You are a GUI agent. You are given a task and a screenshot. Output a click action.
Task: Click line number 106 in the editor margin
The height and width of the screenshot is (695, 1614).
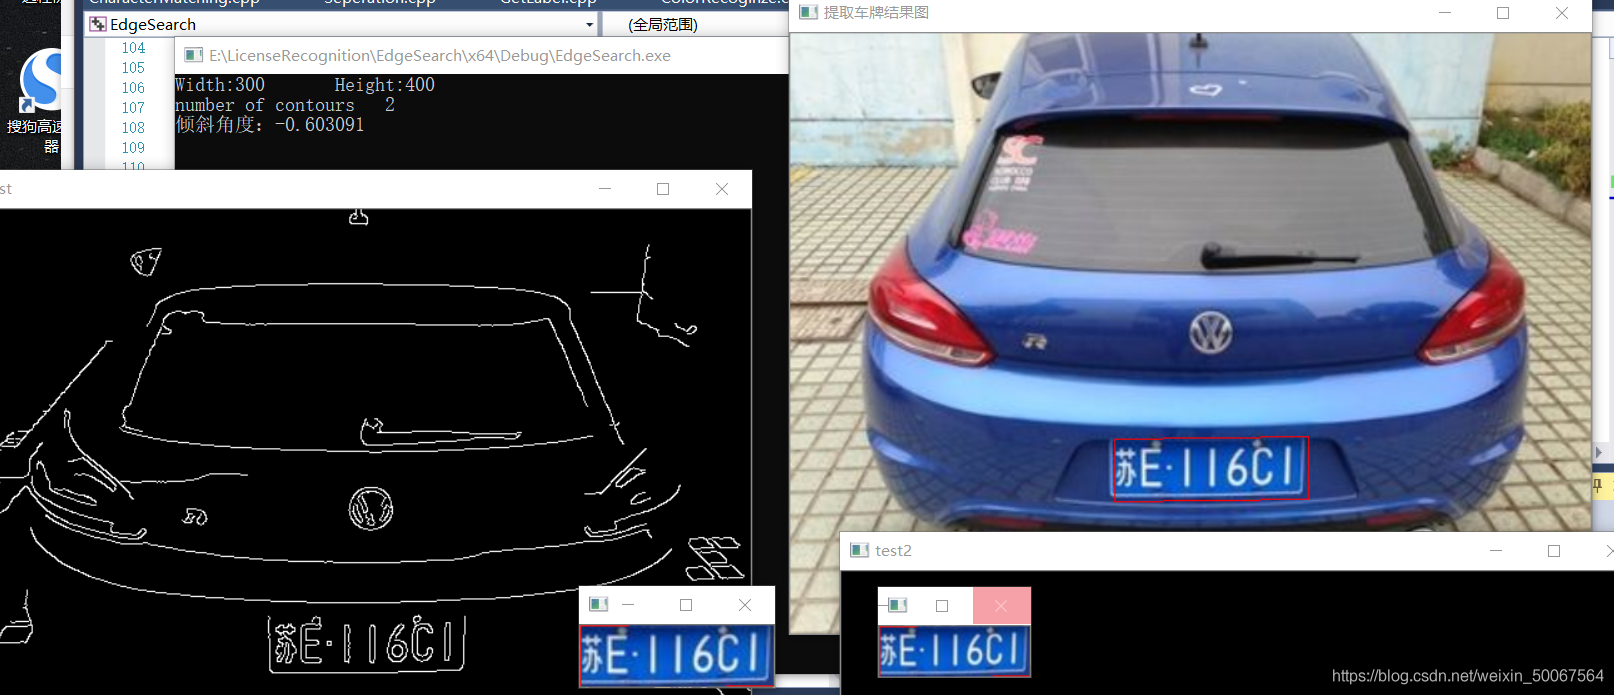pyautogui.click(x=133, y=88)
